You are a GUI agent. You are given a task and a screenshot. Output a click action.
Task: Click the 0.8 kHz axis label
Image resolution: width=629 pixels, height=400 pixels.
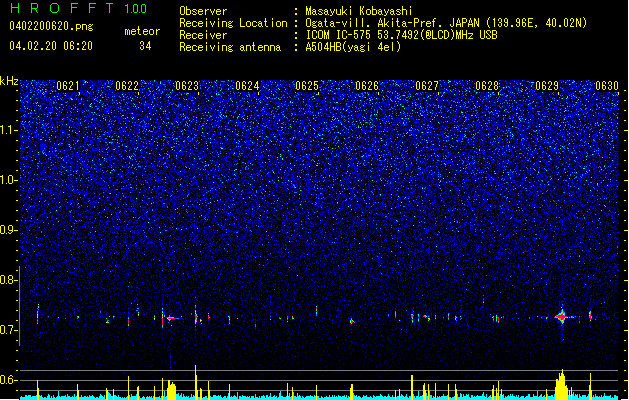(9, 280)
